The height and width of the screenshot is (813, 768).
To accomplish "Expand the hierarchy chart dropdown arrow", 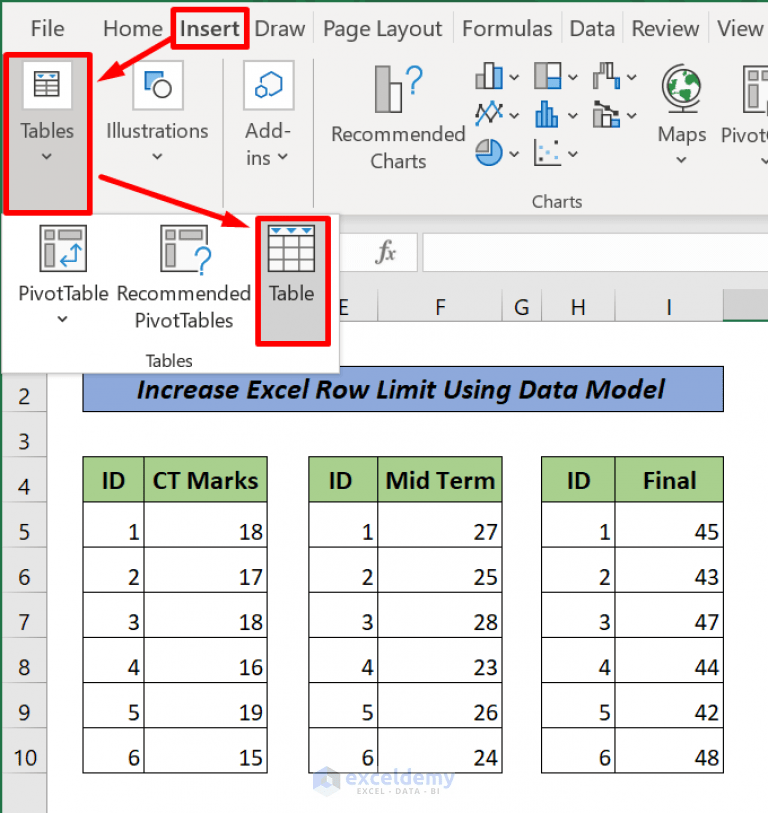I will tap(573, 78).
